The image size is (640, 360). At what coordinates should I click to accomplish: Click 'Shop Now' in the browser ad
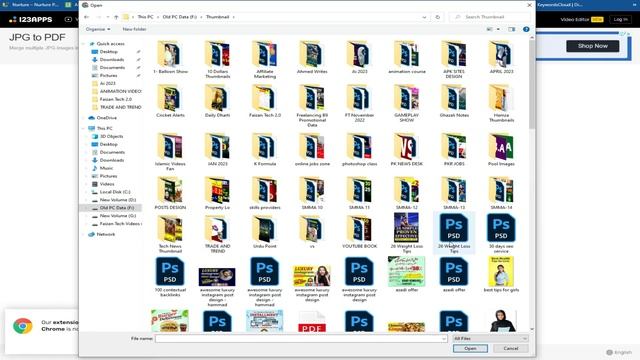click(593, 46)
